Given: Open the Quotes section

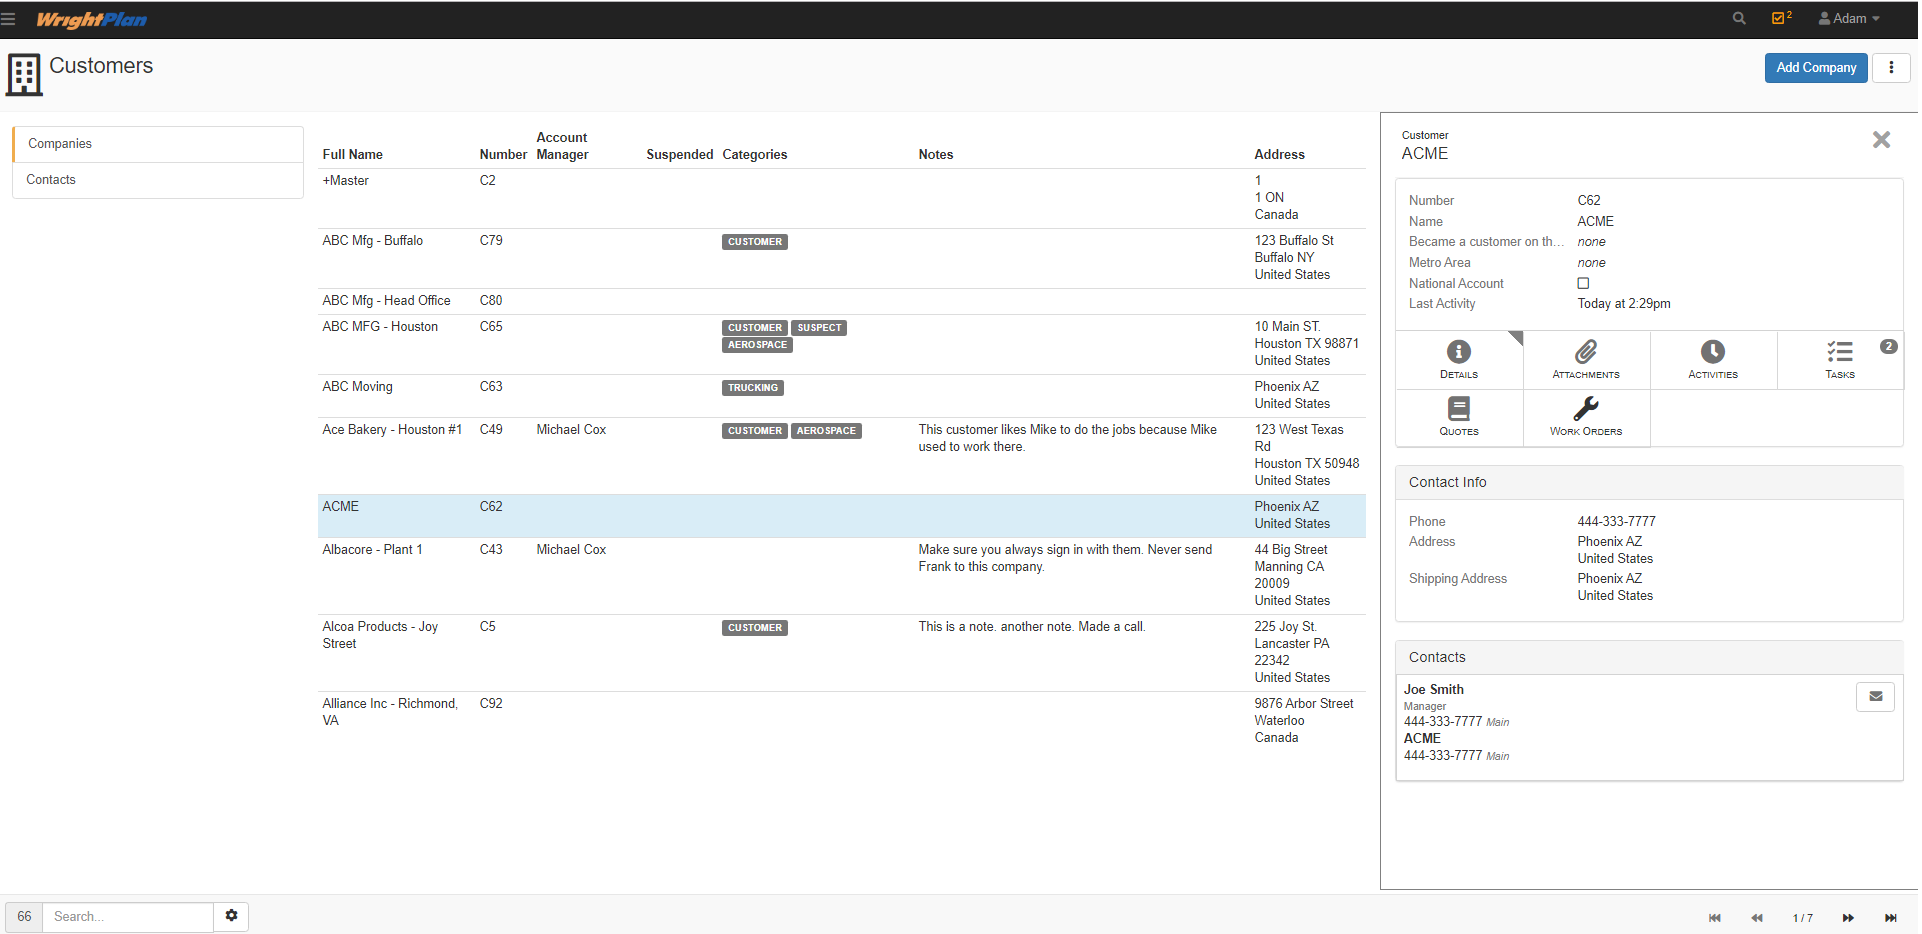Looking at the screenshot, I should 1458,417.
